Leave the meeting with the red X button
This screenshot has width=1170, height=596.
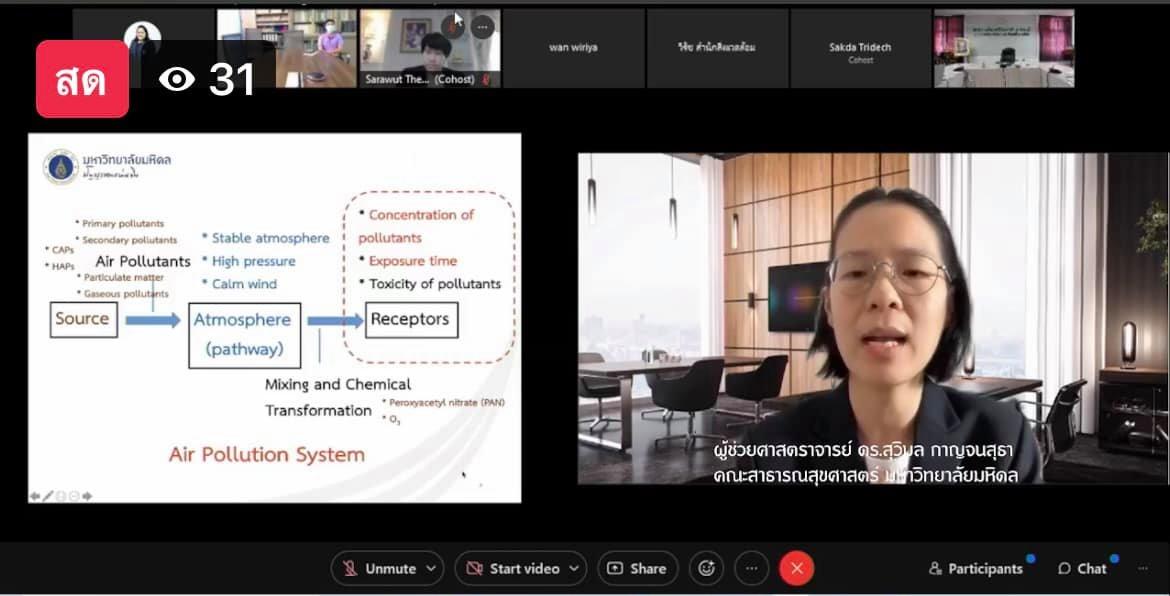pyautogui.click(x=796, y=568)
